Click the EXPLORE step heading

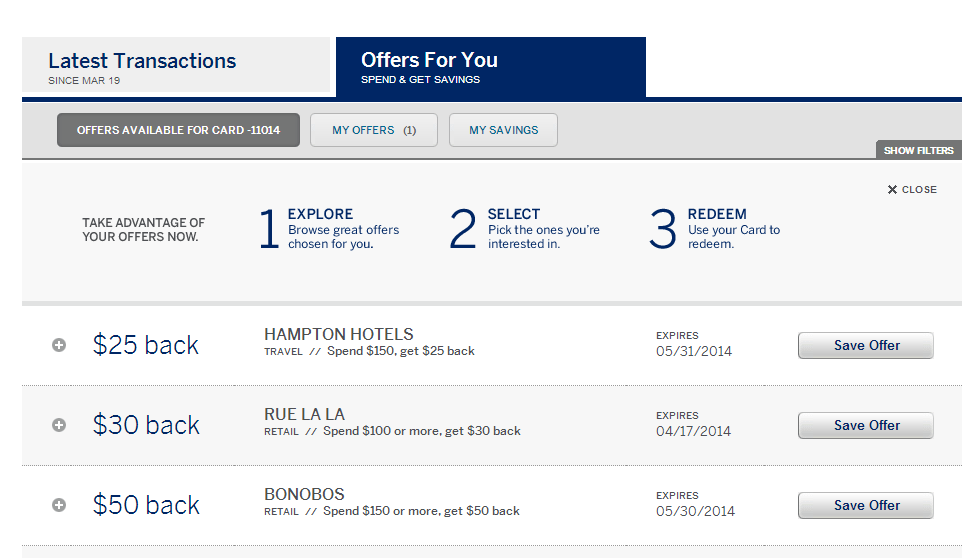click(x=320, y=214)
